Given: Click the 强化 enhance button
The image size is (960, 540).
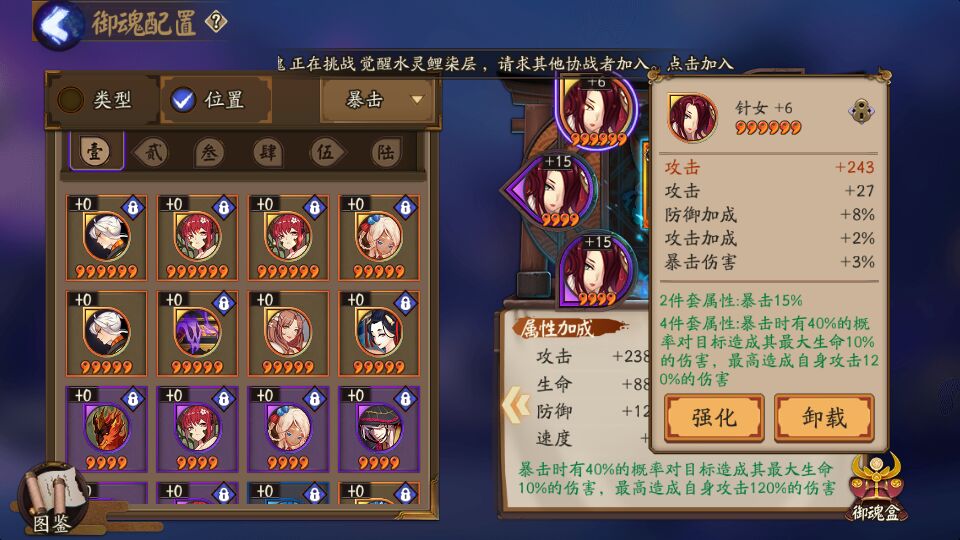Looking at the screenshot, I should tap(714, 418).
